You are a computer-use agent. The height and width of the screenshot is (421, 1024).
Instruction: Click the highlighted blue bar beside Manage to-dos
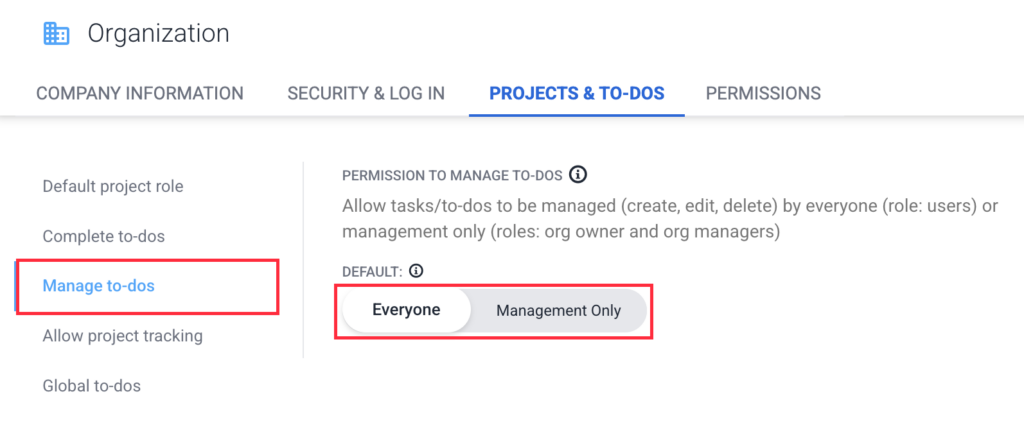click(x=16, y=286)
